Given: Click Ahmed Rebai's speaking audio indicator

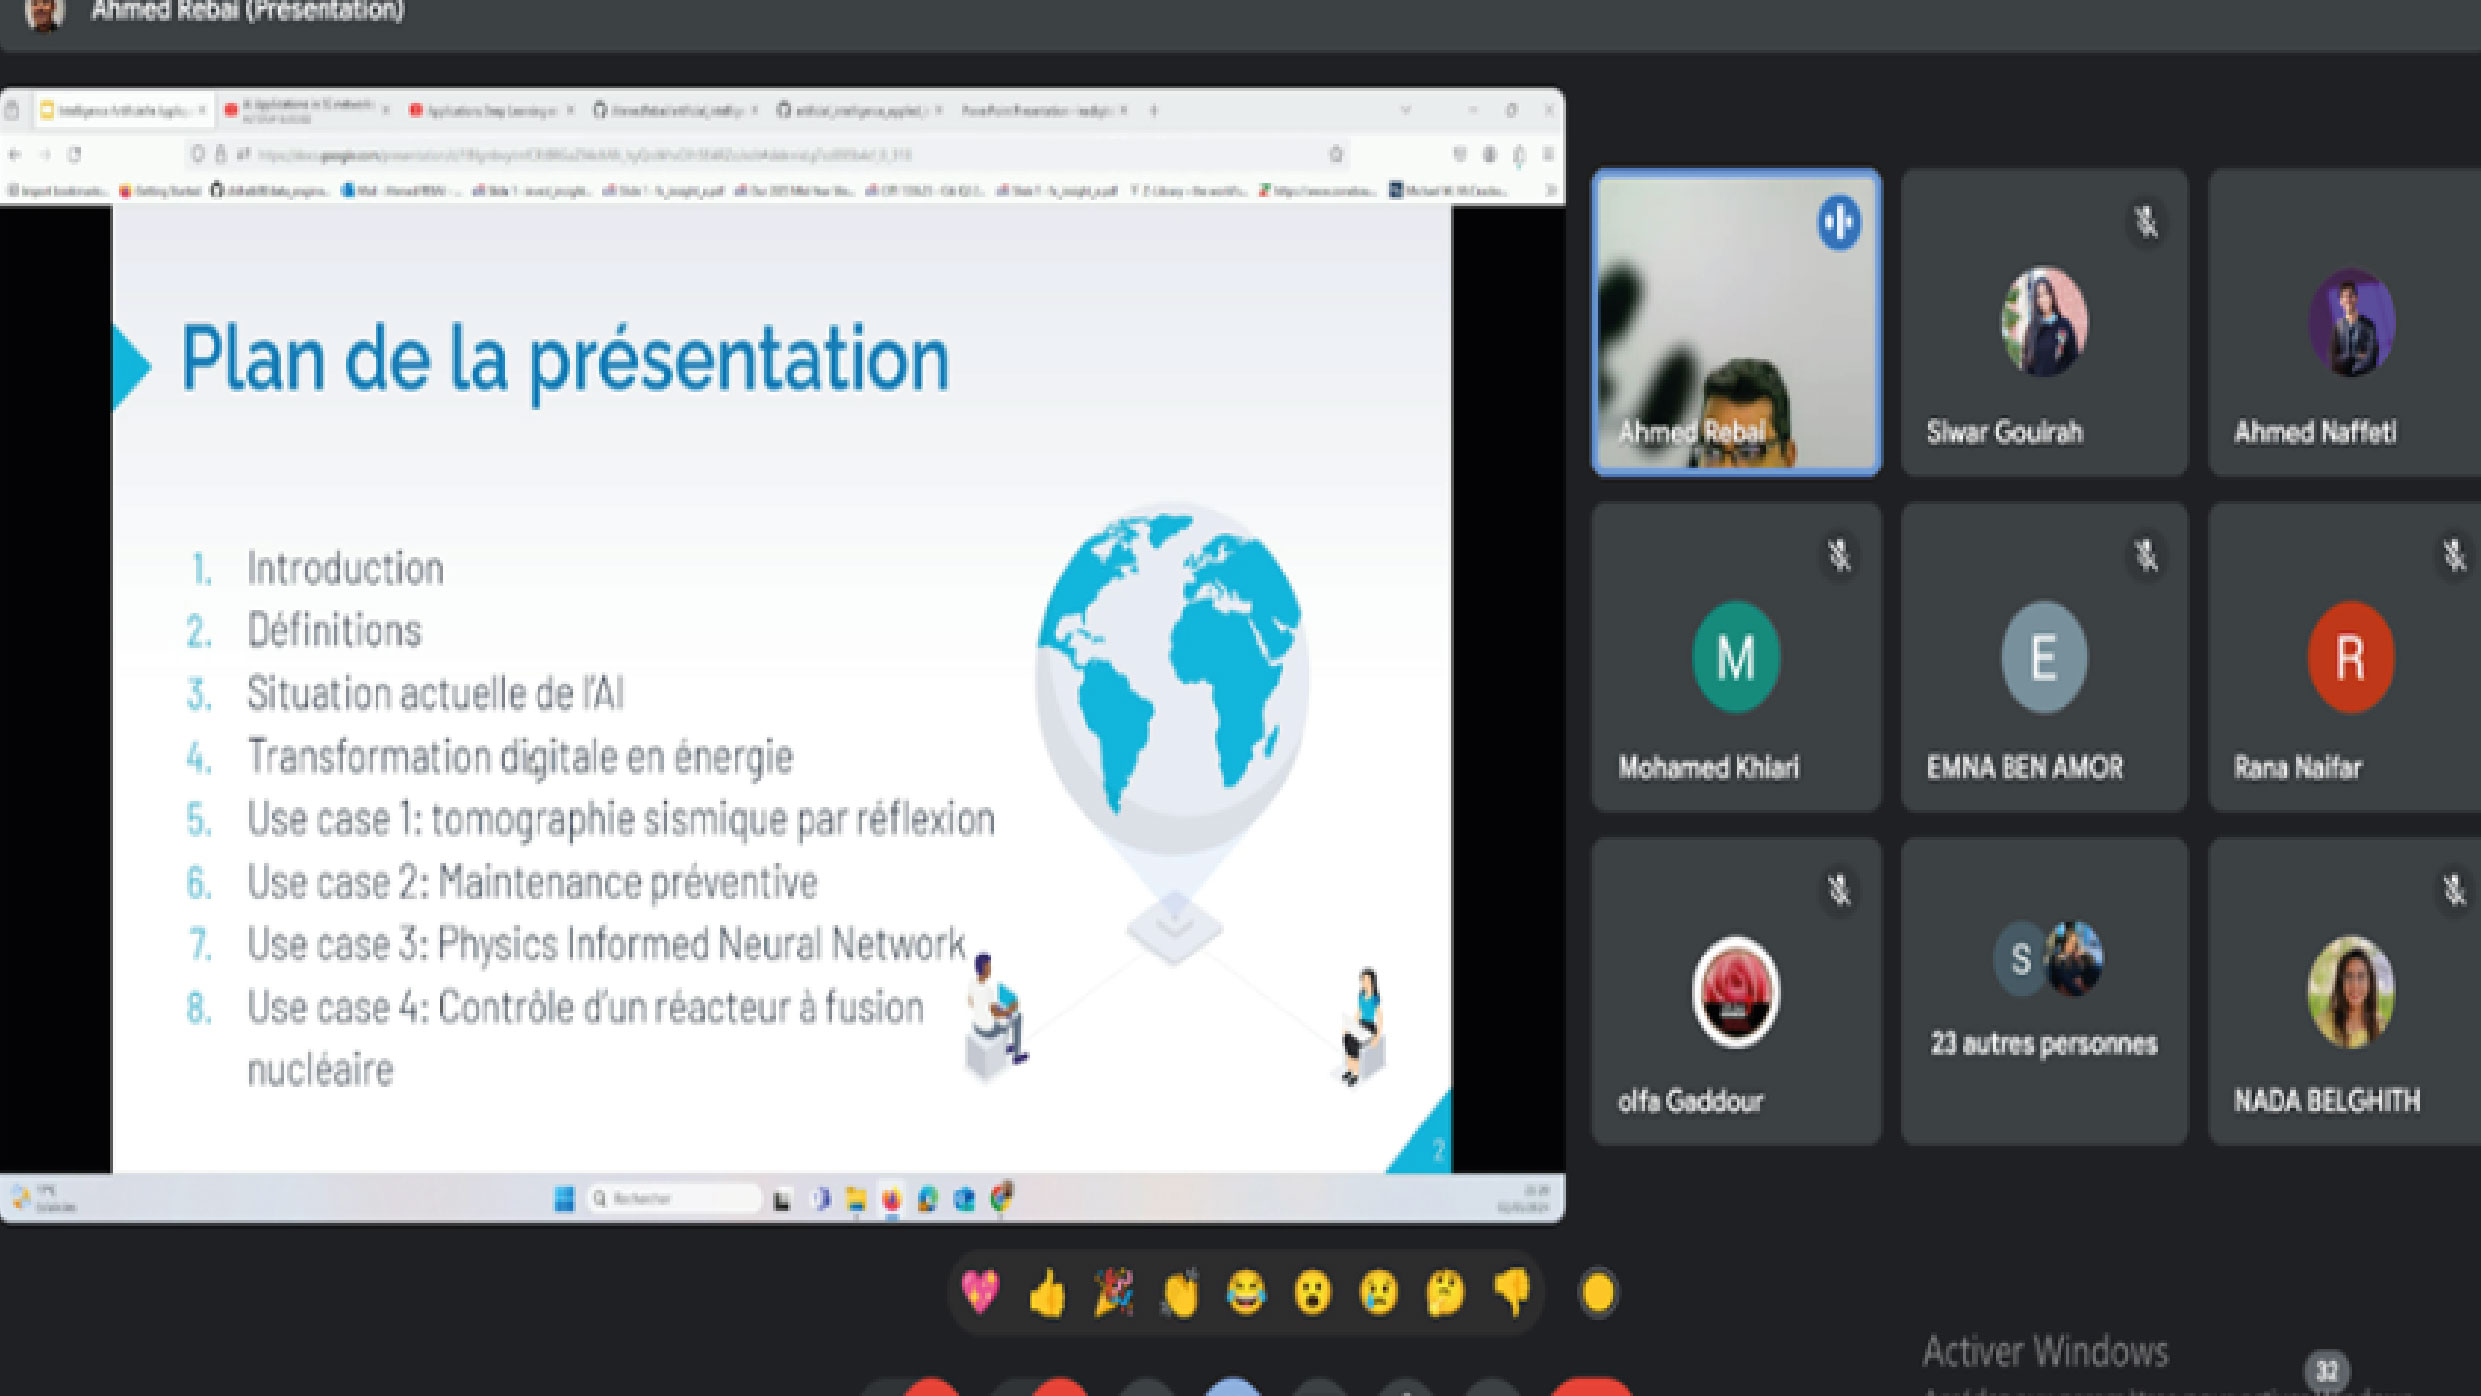Looking at the screenshot, I should [x=1839, y=222].
